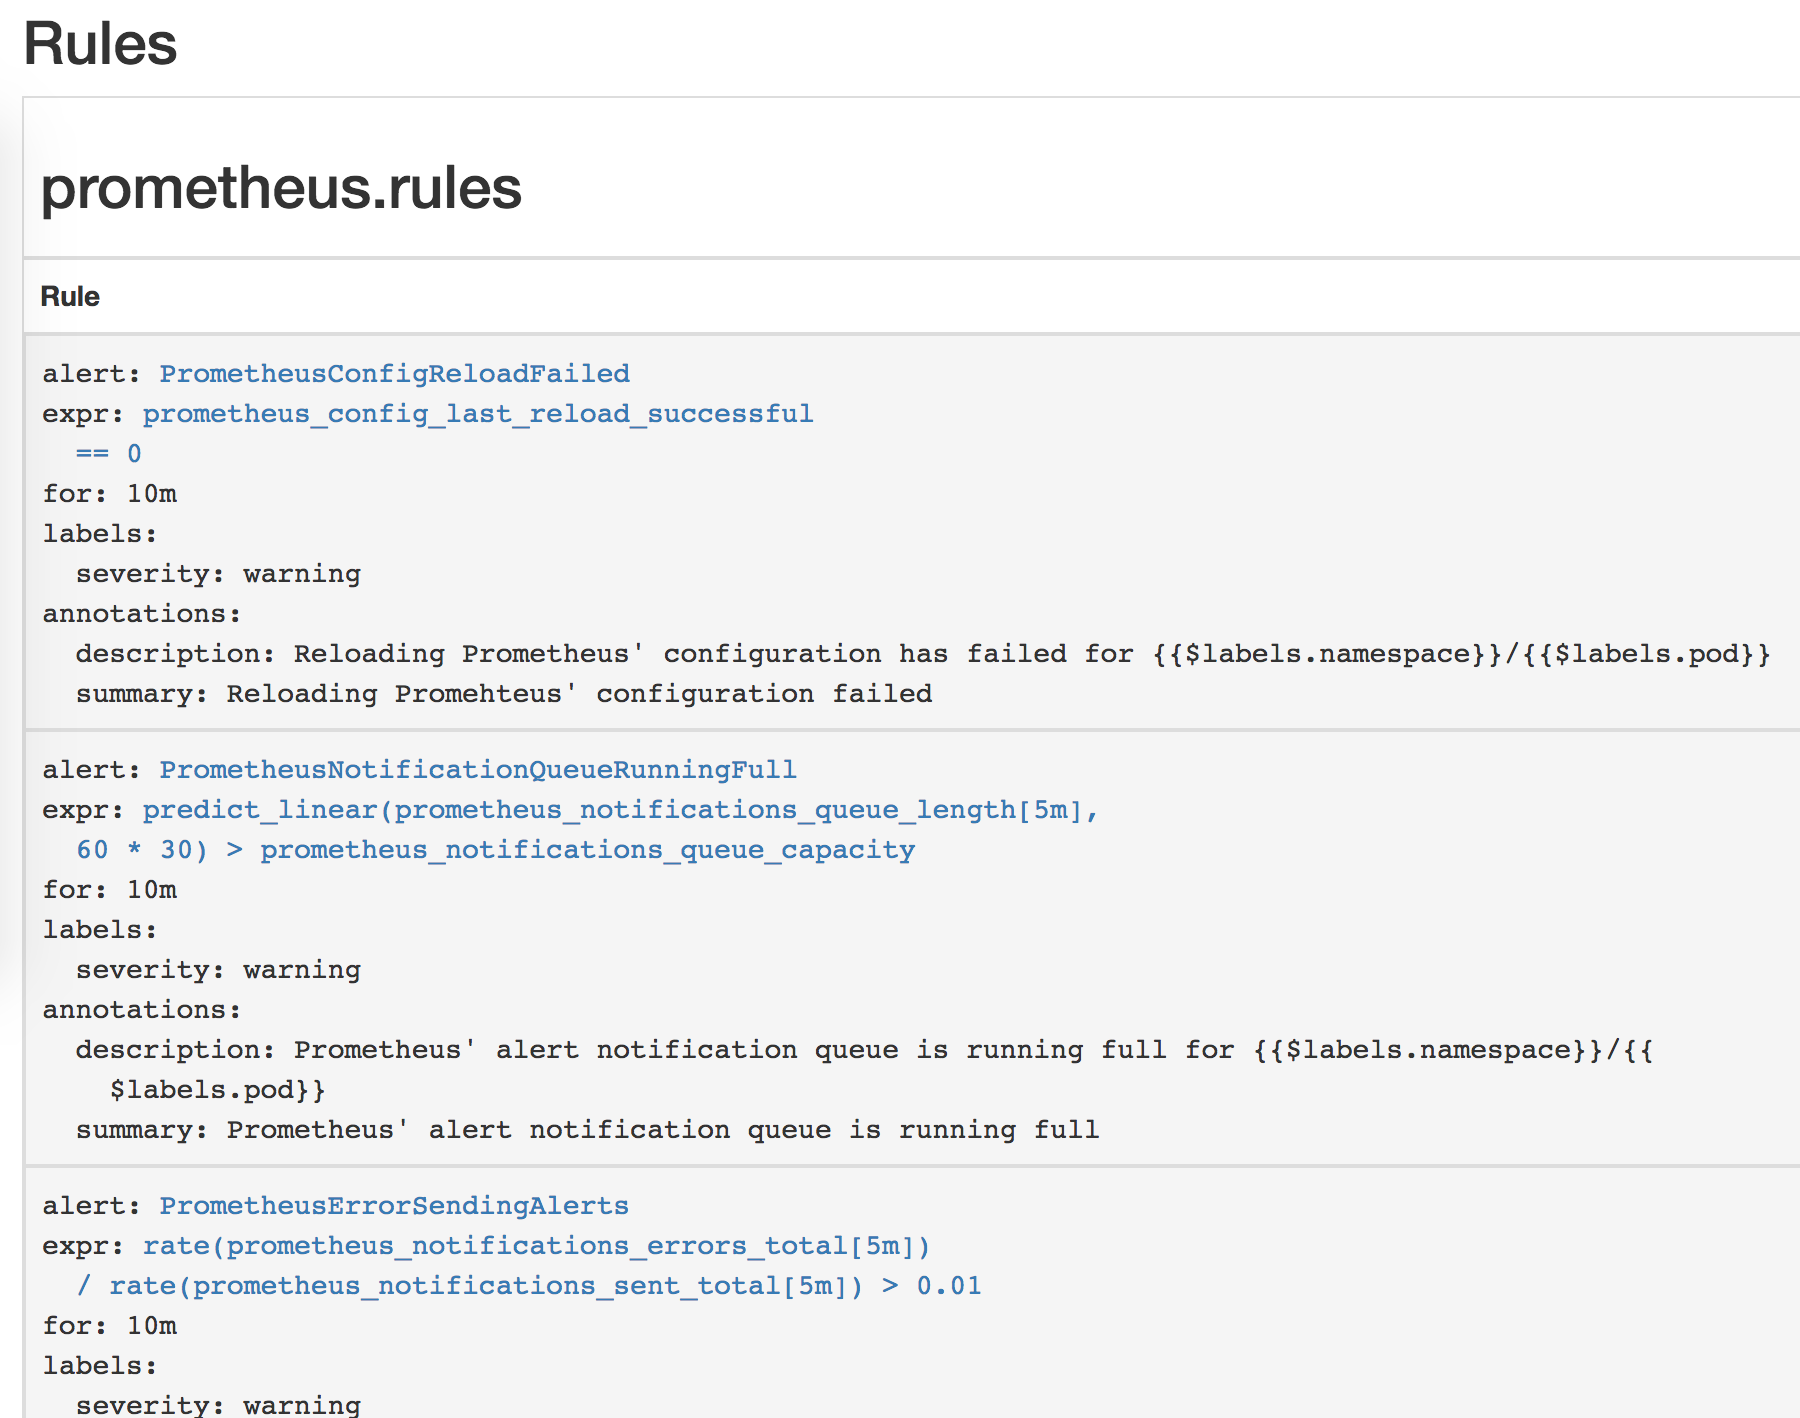
Task: Open the PrometheusNotificationQueueRunningFull alert link
Action: tap(477, 769)
